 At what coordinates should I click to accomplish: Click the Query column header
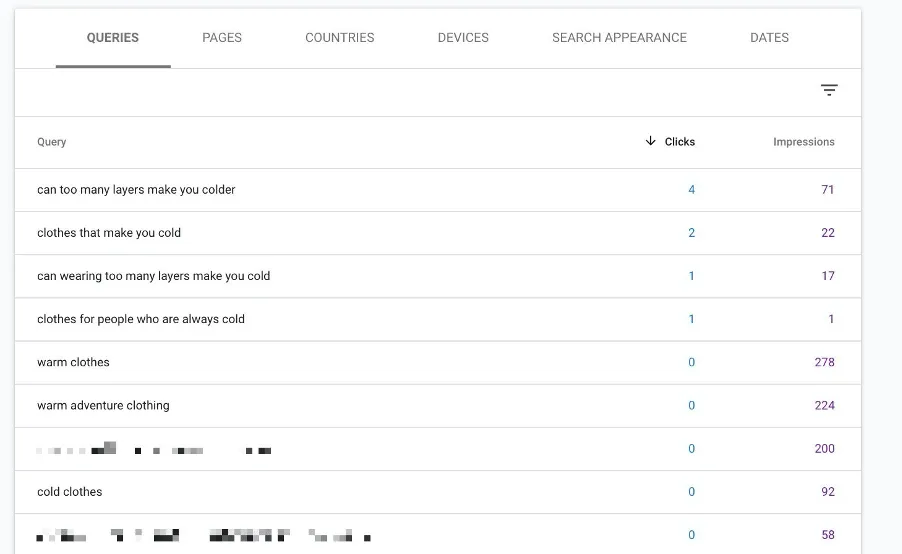coord(52,142)
